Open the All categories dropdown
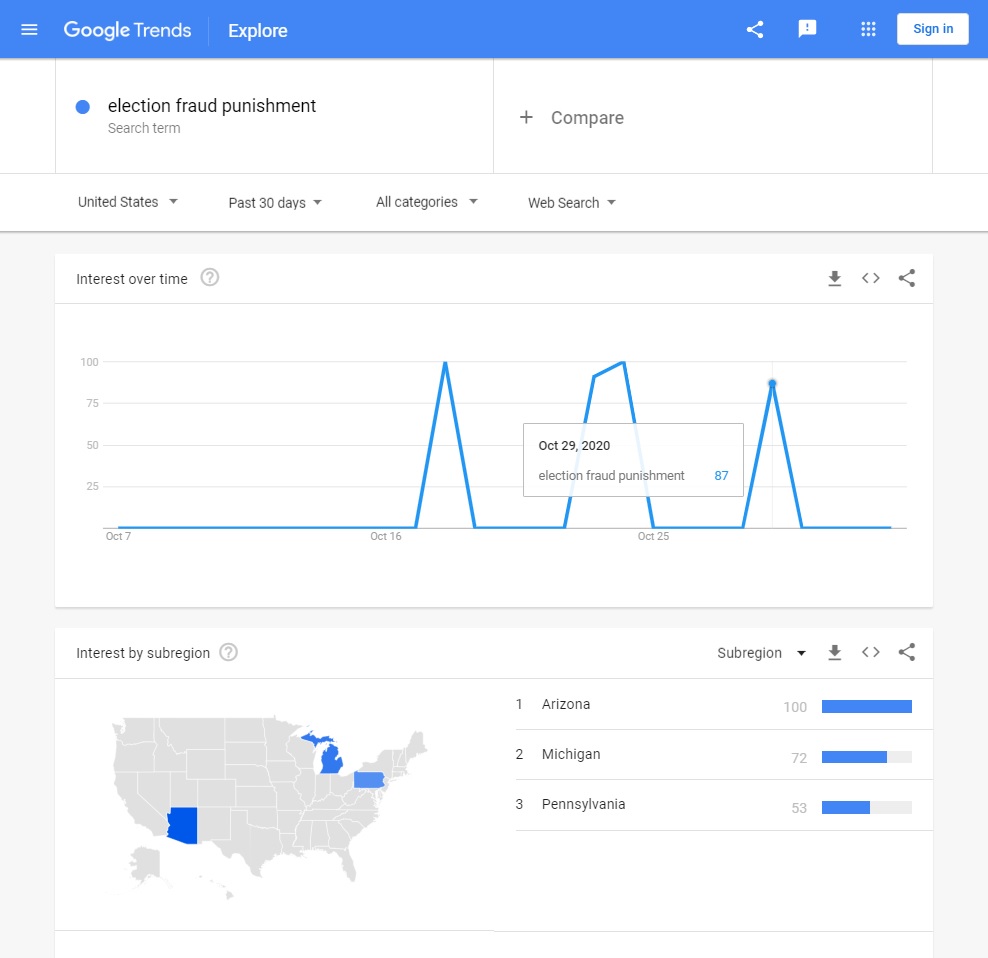The height and width of the screenshot is (958, 988). (x=427, y=202)
